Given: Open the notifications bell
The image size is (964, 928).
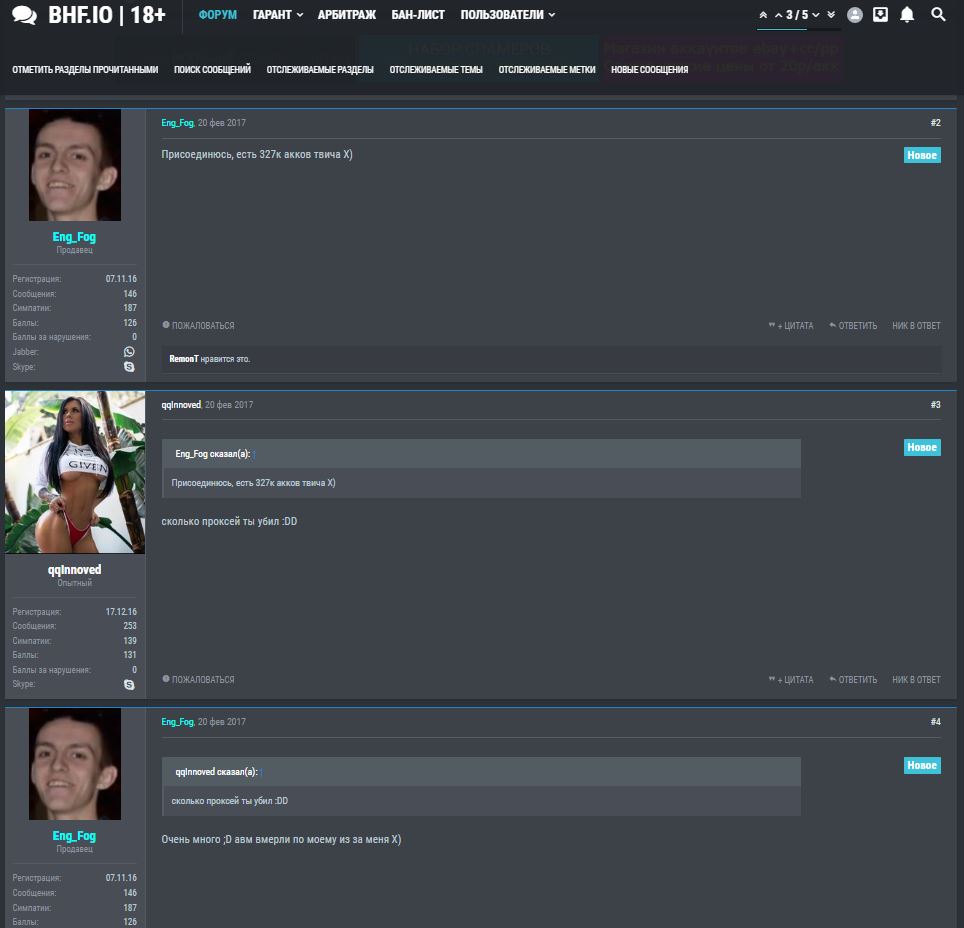Looking at the screenshot, I should pos(907,15).
